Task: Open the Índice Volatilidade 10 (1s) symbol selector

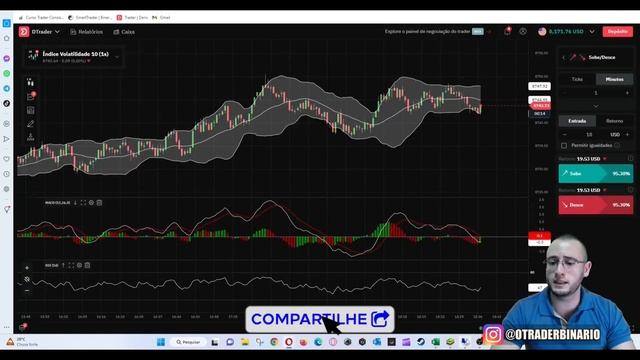Action: pos(73,57)
